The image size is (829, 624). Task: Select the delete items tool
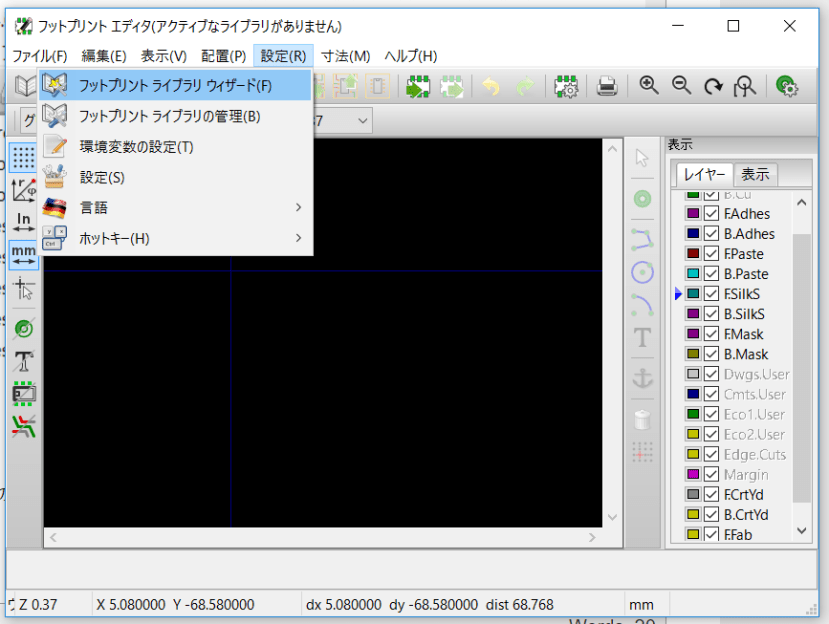point(642,419)
